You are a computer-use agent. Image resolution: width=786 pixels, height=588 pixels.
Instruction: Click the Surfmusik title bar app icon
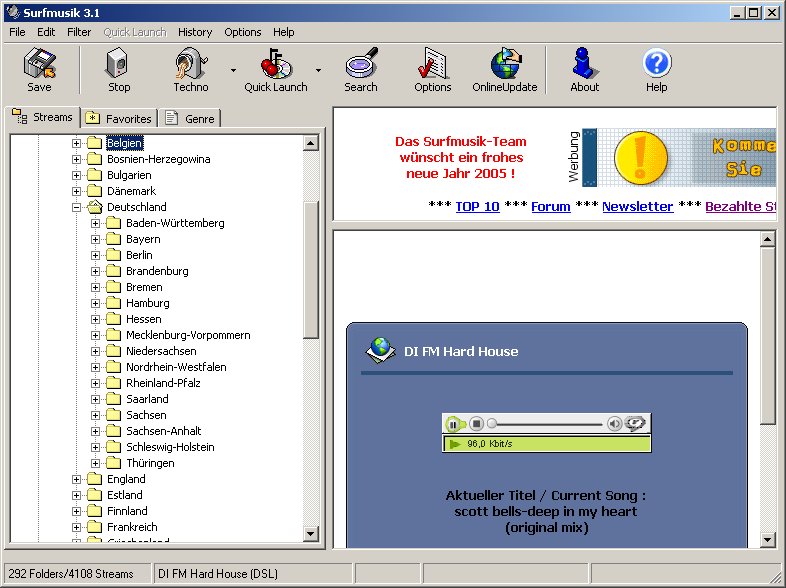13,13
